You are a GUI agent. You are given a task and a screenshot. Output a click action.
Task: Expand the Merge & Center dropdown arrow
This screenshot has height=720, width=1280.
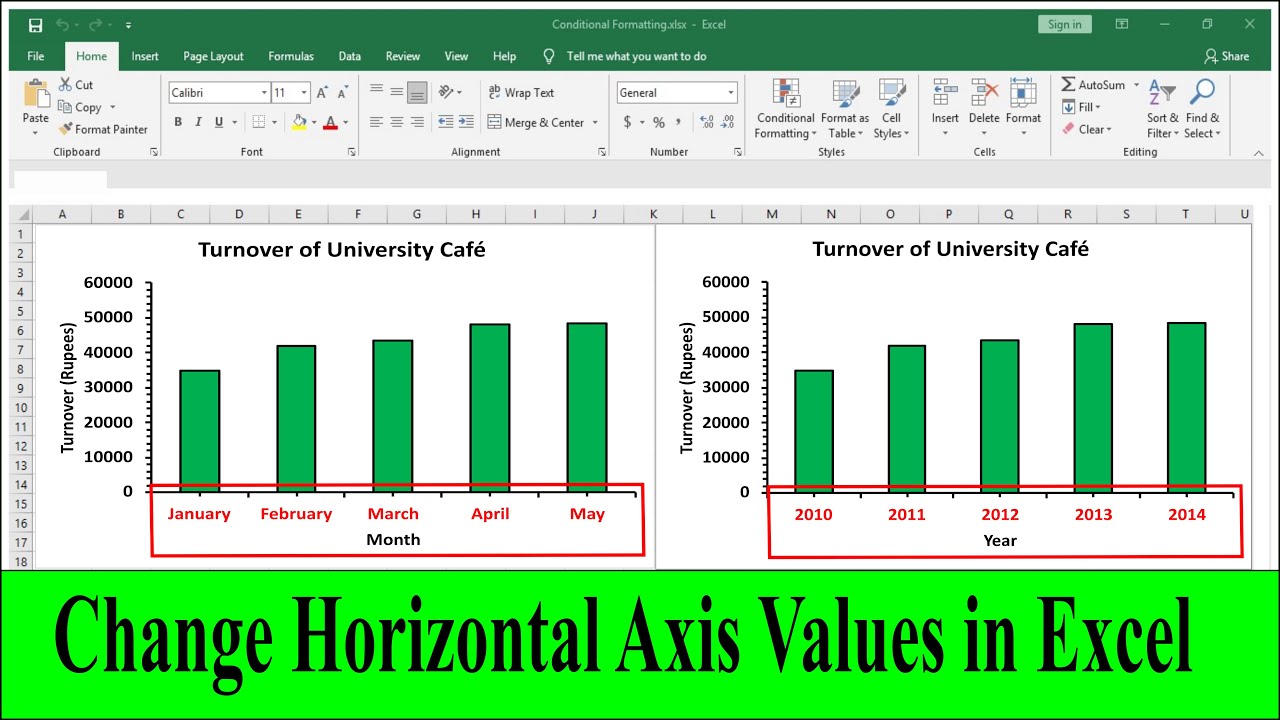coord(595,123)
